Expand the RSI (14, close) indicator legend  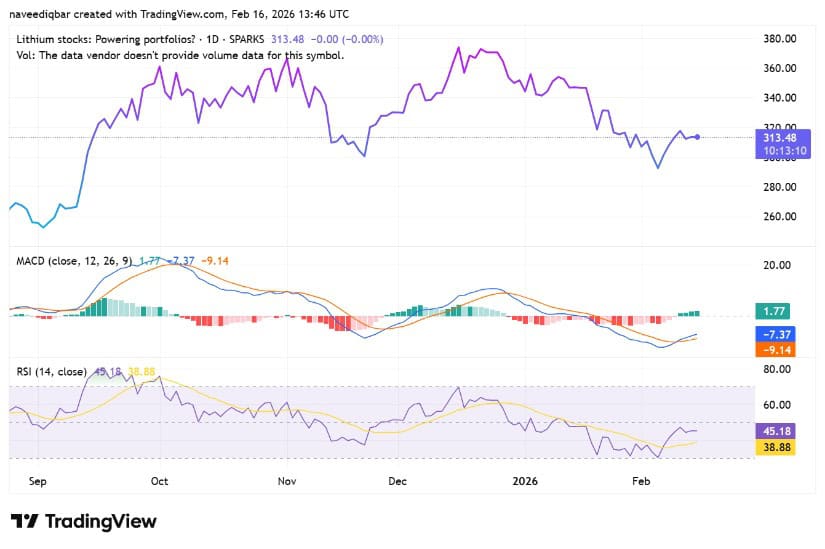[51, 371]
